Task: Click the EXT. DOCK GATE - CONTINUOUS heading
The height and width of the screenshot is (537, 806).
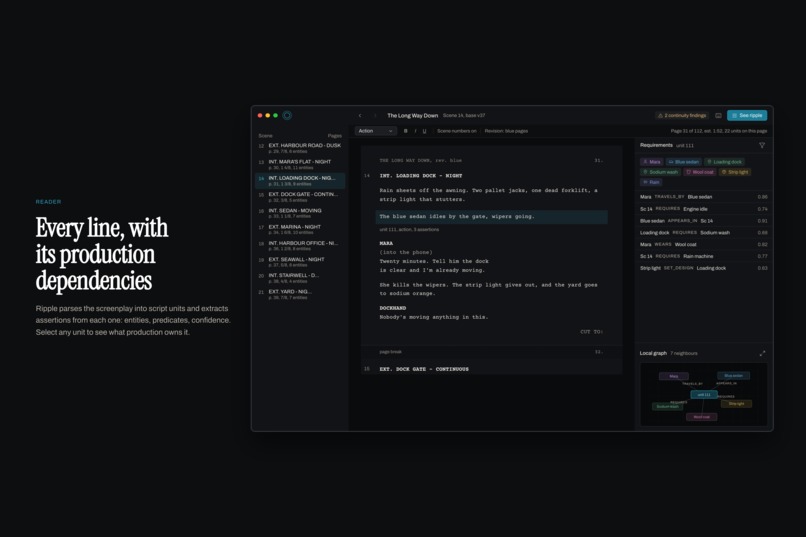Action: click(424, 369)
